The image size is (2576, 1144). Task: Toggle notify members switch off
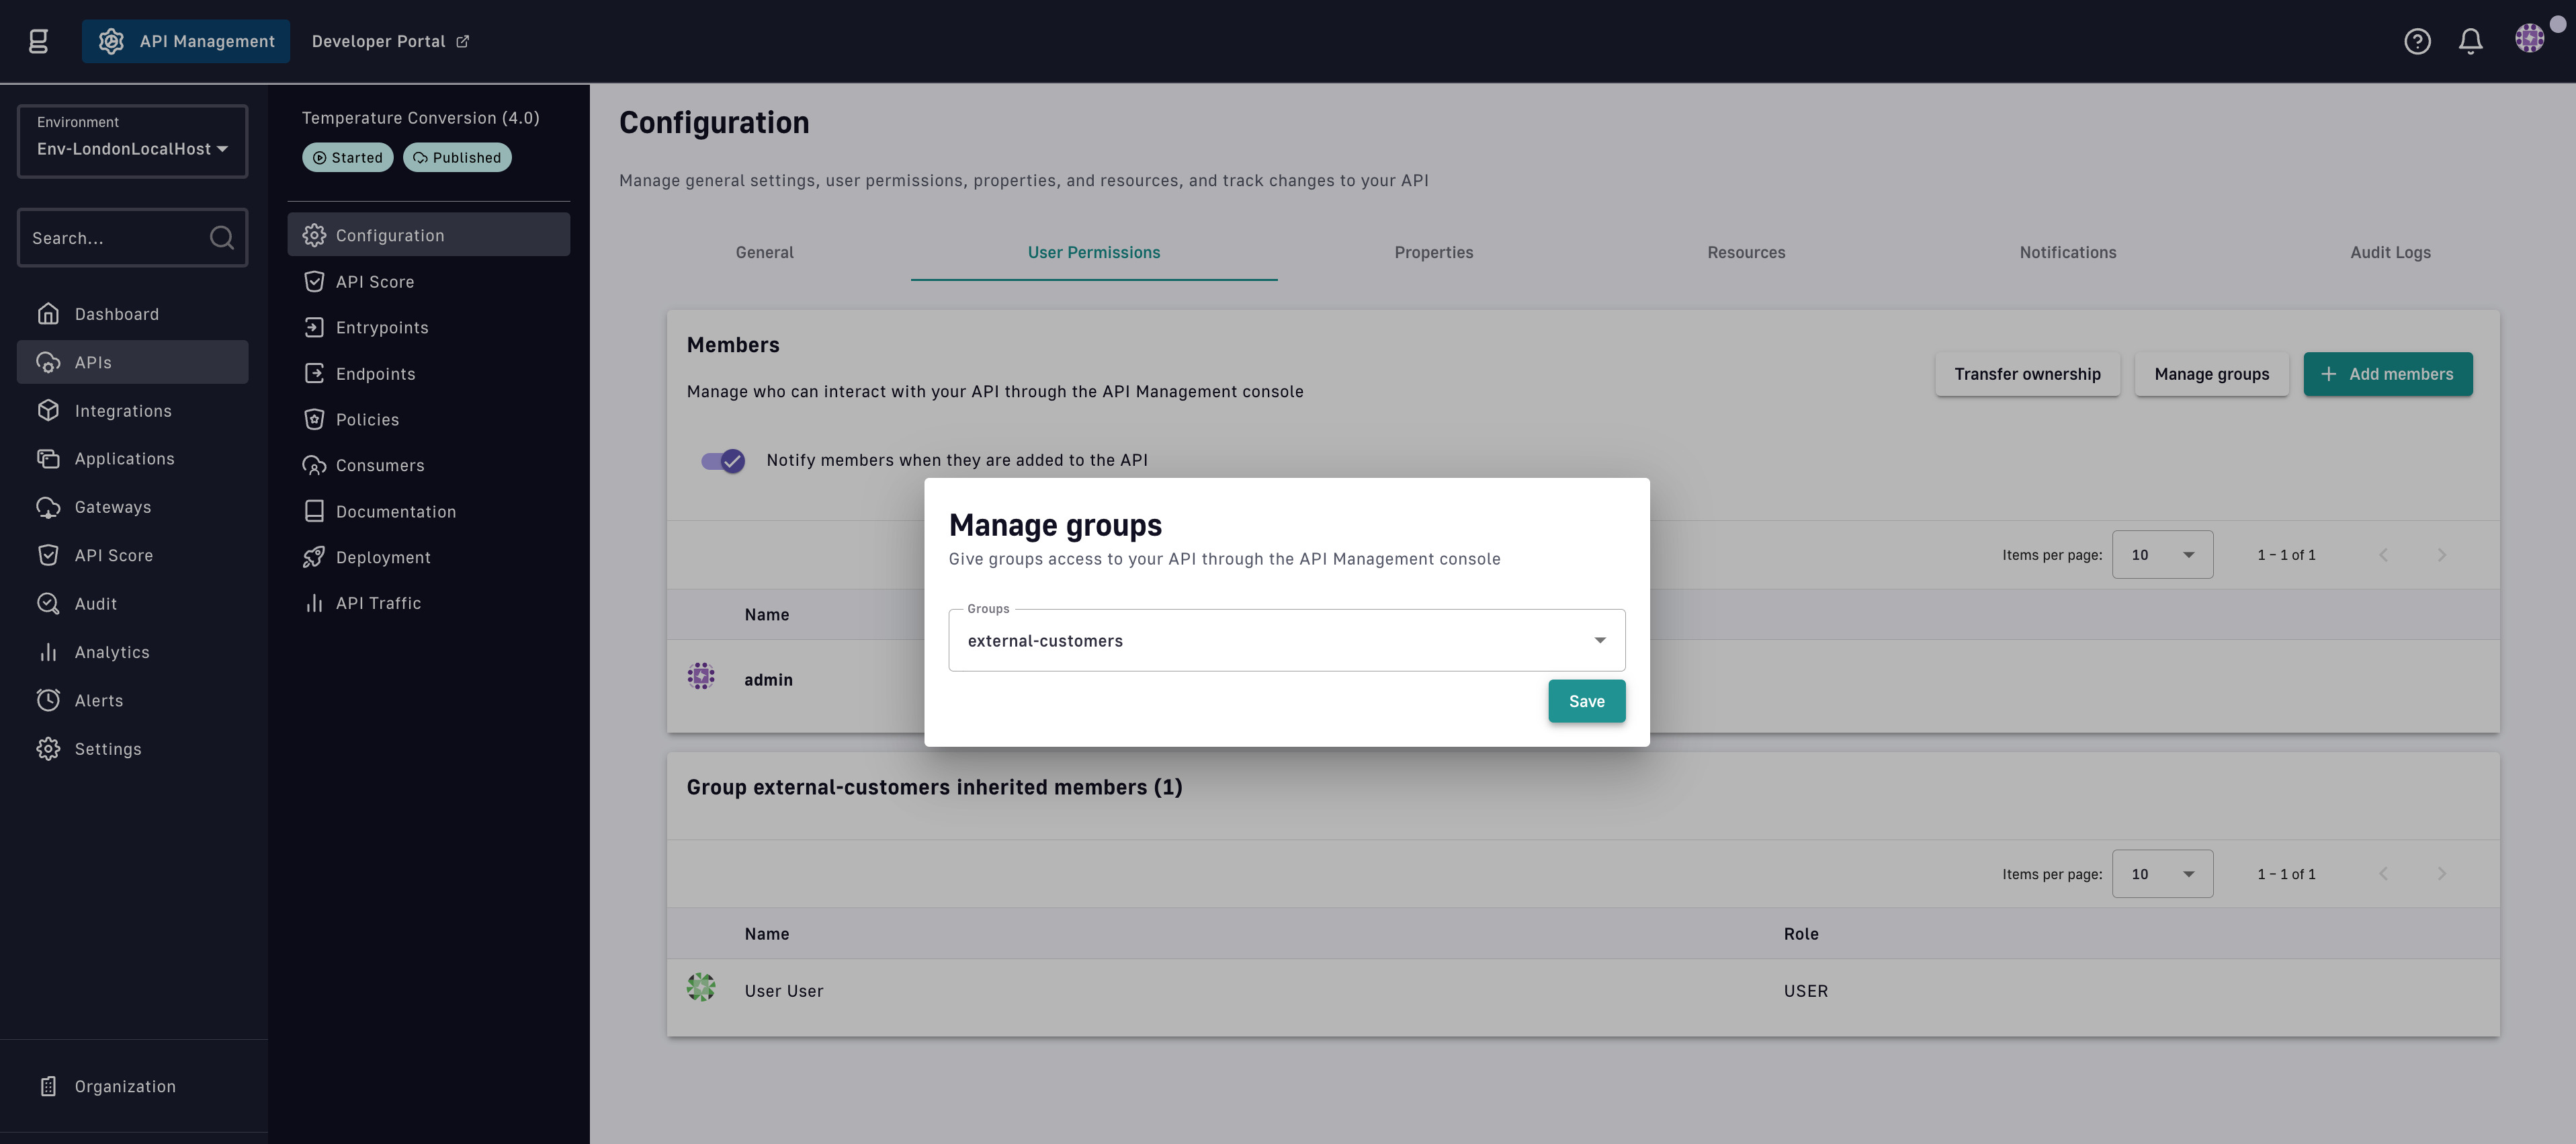(x=723, y=460)
